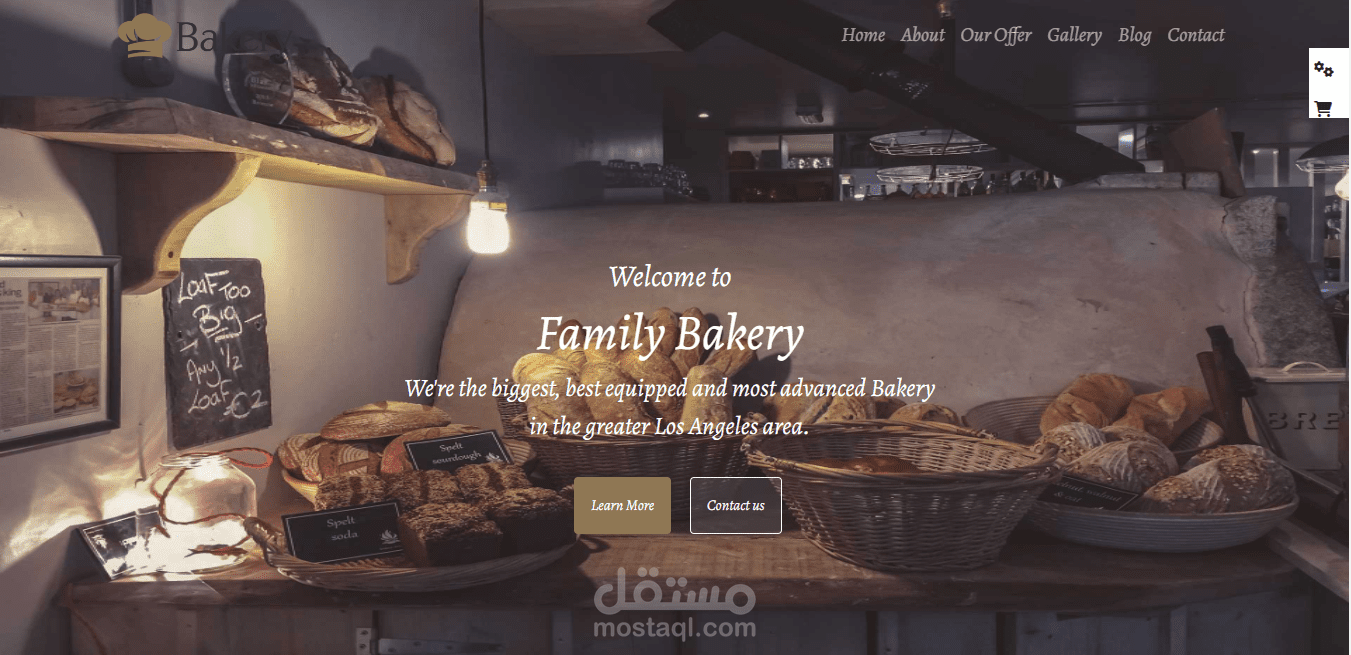The image size is (1351, 655).
Task: Click the Arabic mostaql watermark logo
Action: (x=675, y=591)
